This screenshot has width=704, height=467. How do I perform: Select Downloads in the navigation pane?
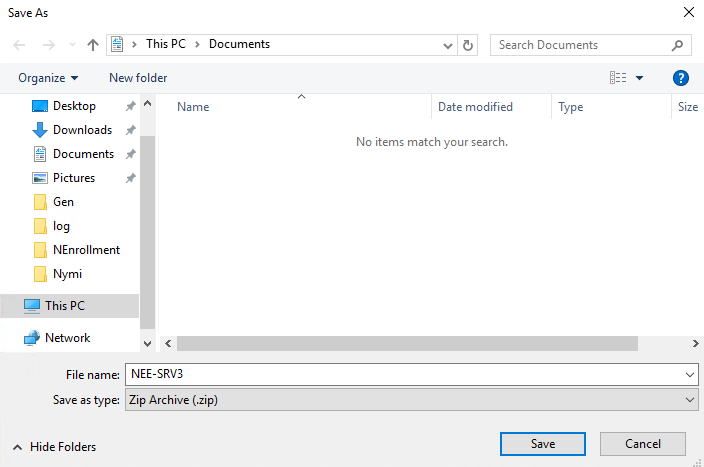[x=82, y=130]
